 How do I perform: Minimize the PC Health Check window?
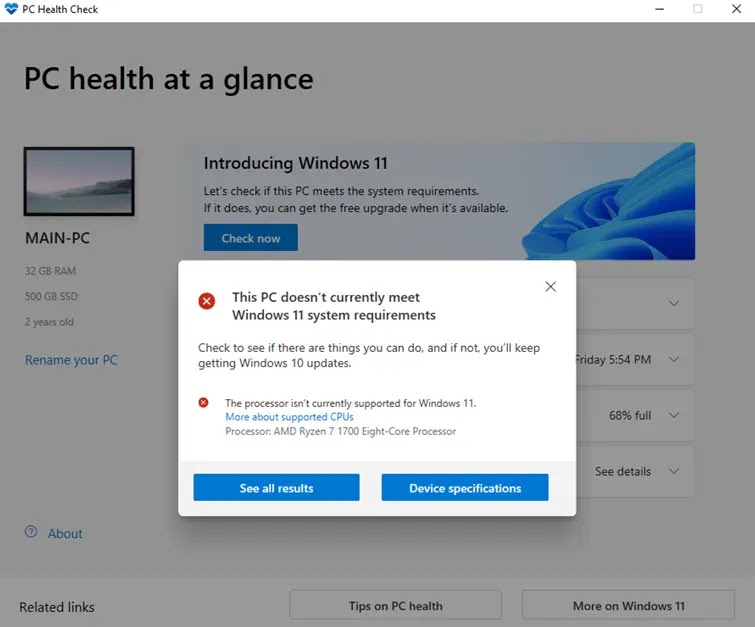pos(660,9)
